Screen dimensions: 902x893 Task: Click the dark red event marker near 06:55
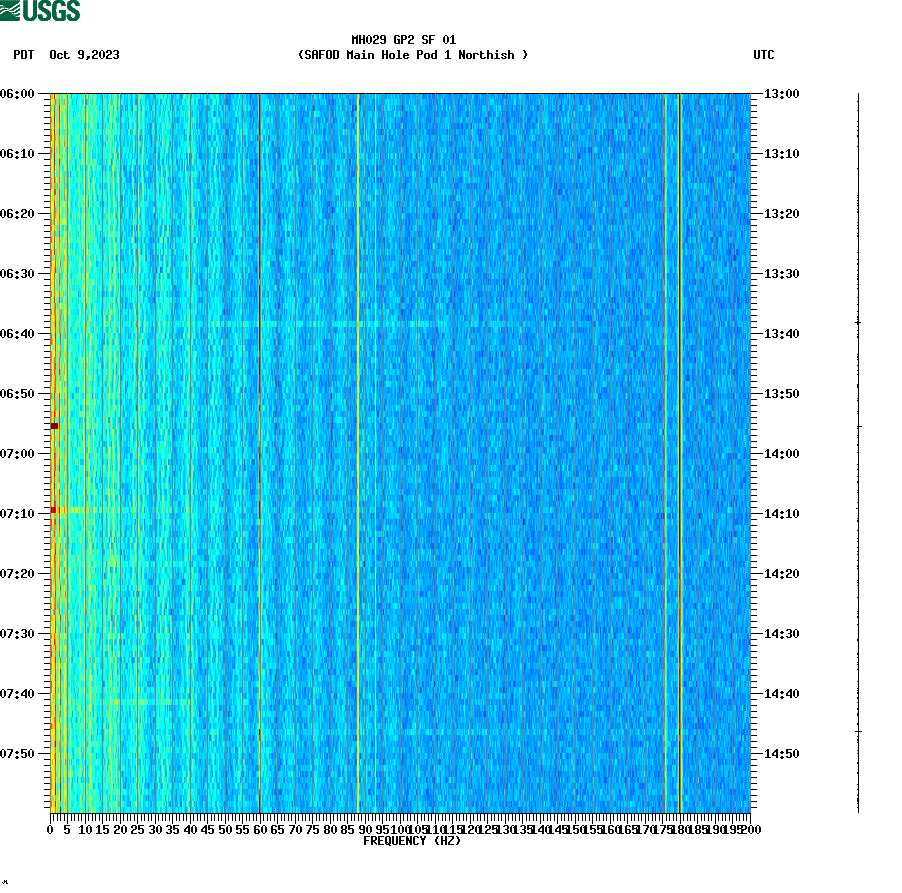coord(55,425)
